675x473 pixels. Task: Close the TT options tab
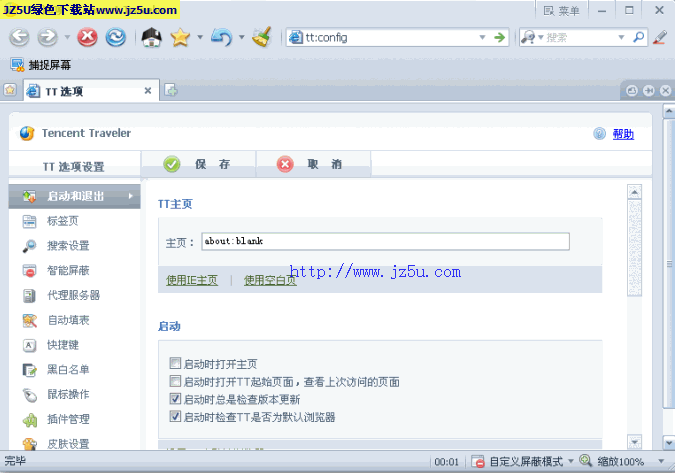coord(148,91)
